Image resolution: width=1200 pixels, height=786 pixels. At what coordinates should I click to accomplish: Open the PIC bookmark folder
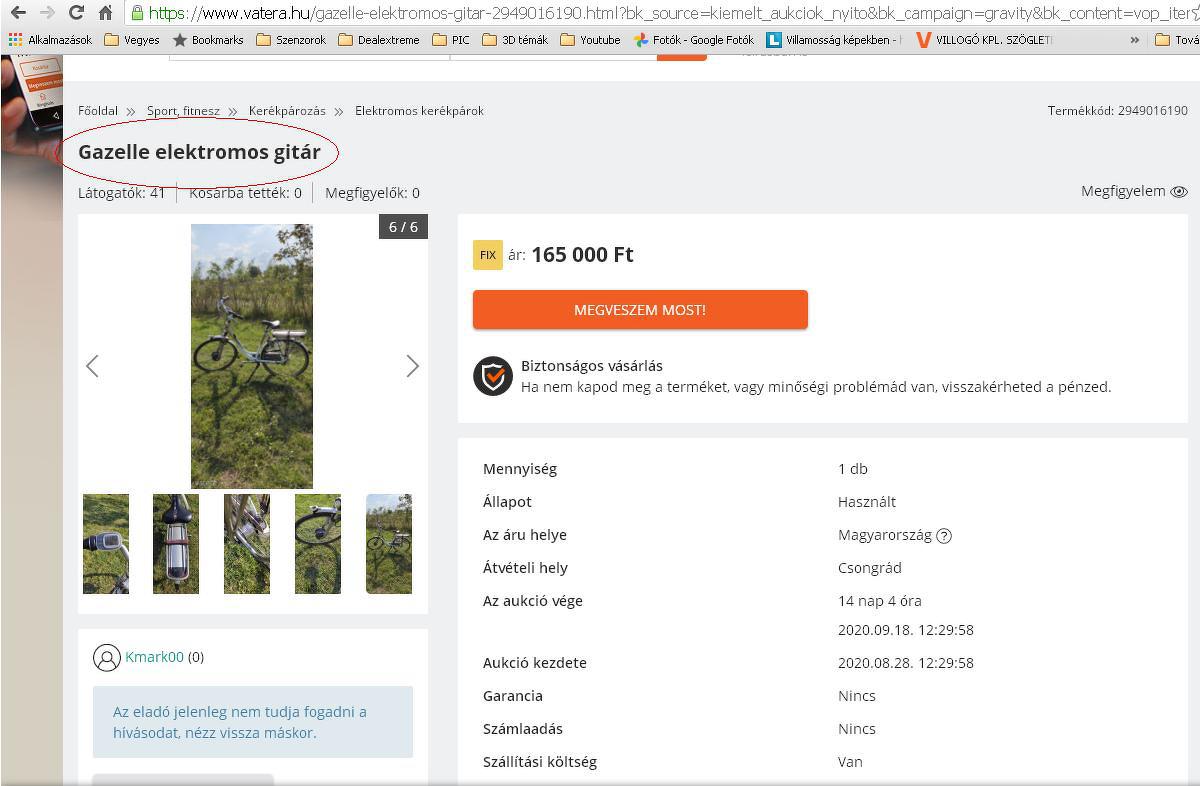coord(451,40)
